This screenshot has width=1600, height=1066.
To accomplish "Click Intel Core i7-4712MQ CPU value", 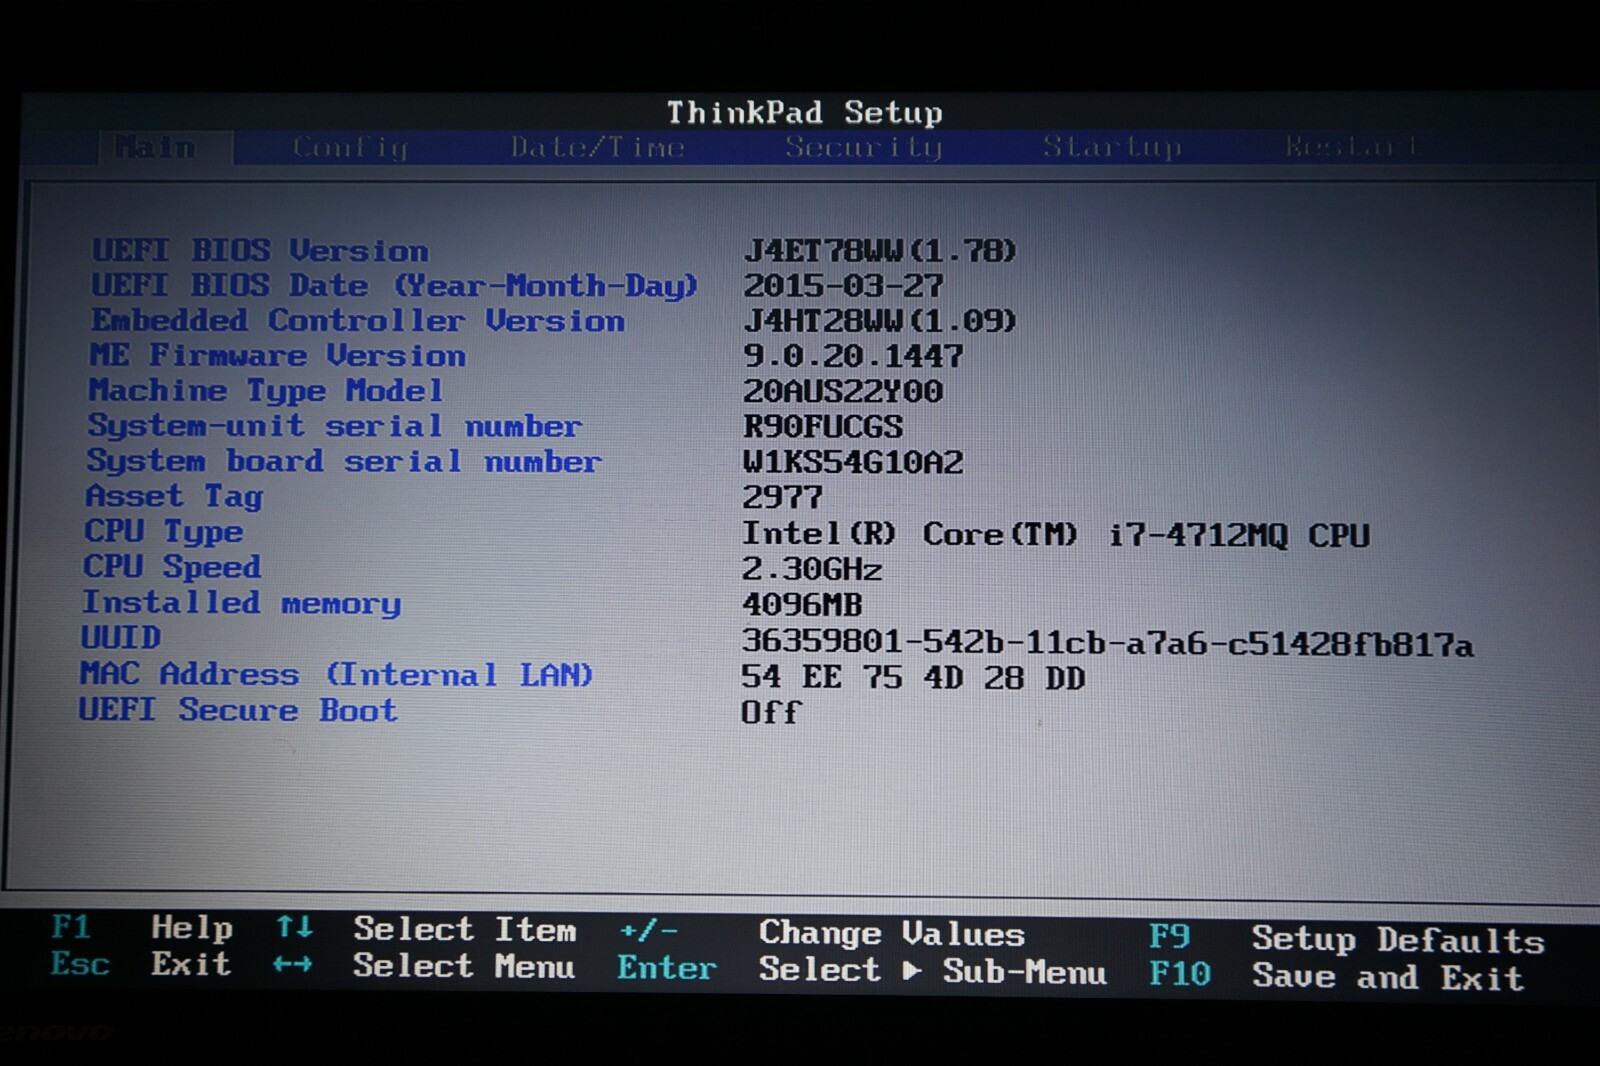I will (x=1055, y=535).
